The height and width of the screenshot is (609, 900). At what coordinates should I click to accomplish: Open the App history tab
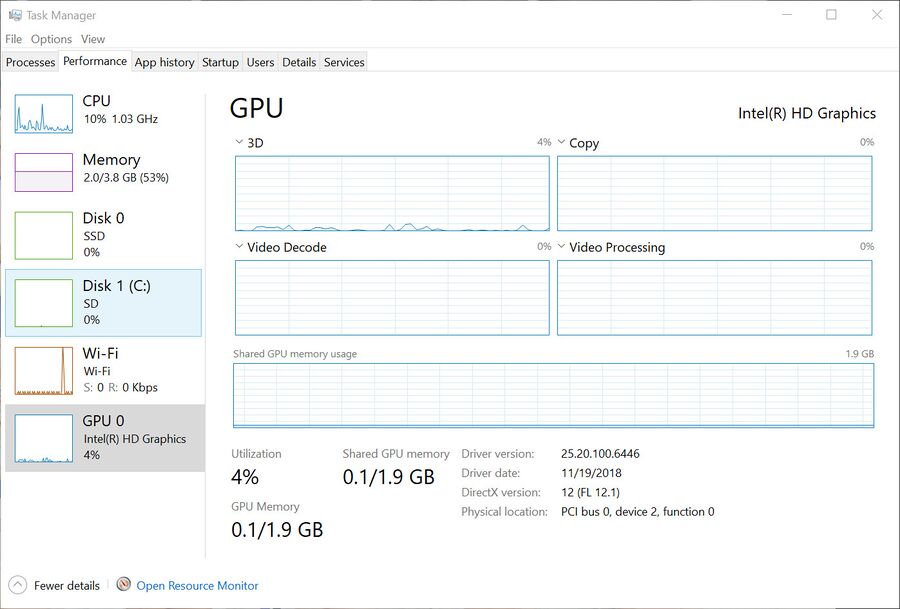pos(164,62)
